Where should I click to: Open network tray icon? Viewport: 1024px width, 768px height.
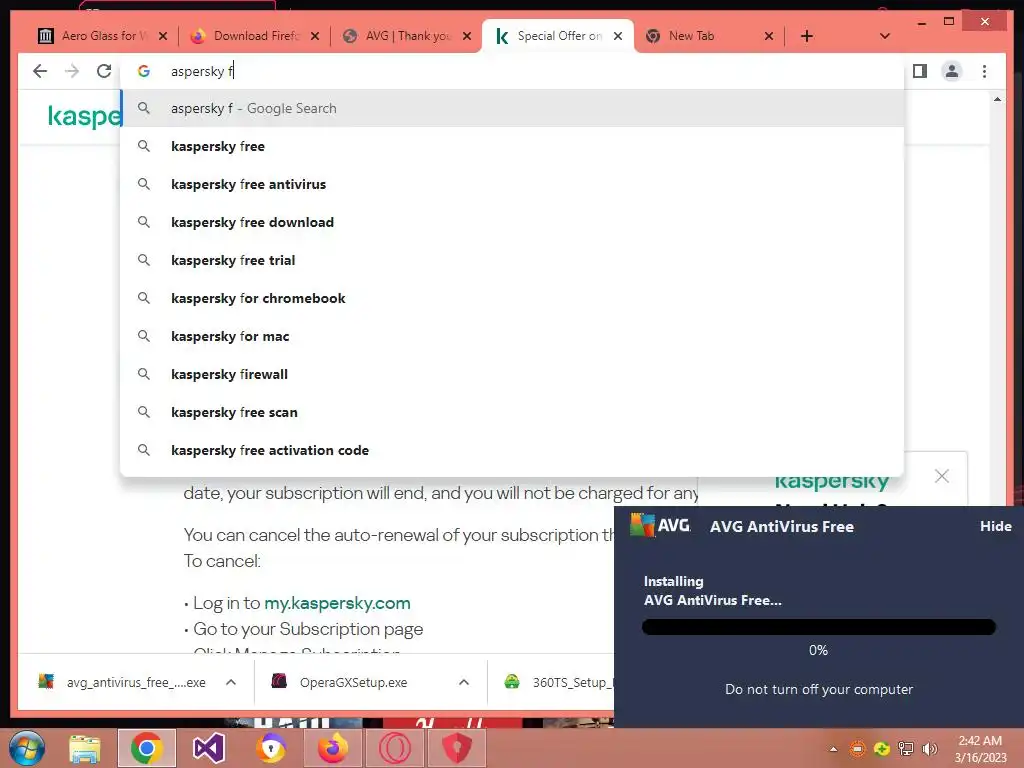pos(906,749)
